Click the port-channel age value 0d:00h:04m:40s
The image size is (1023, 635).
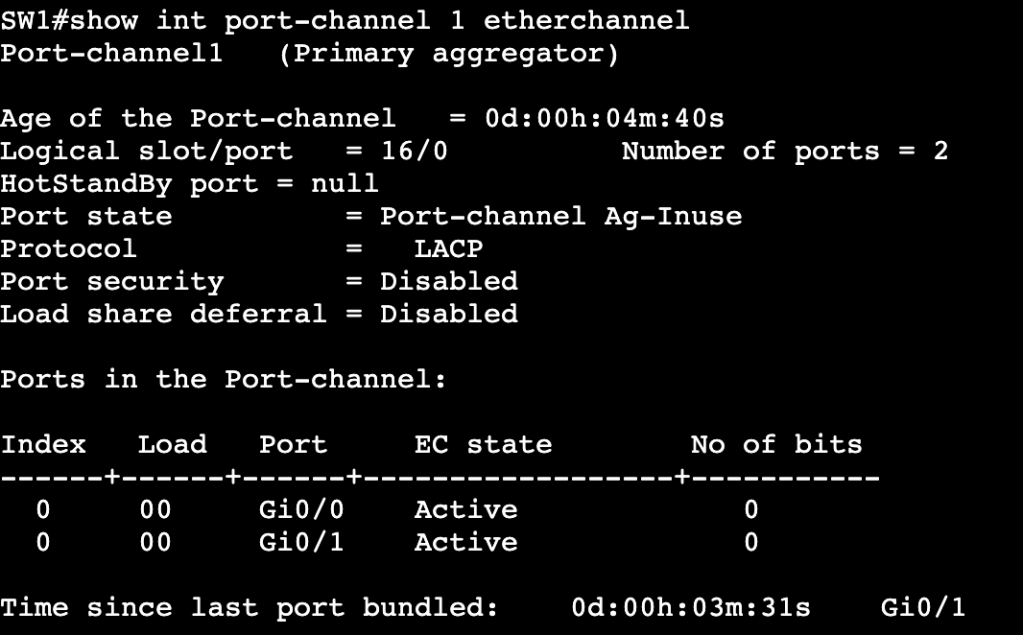pyautogui.click(x=604, y=119)
